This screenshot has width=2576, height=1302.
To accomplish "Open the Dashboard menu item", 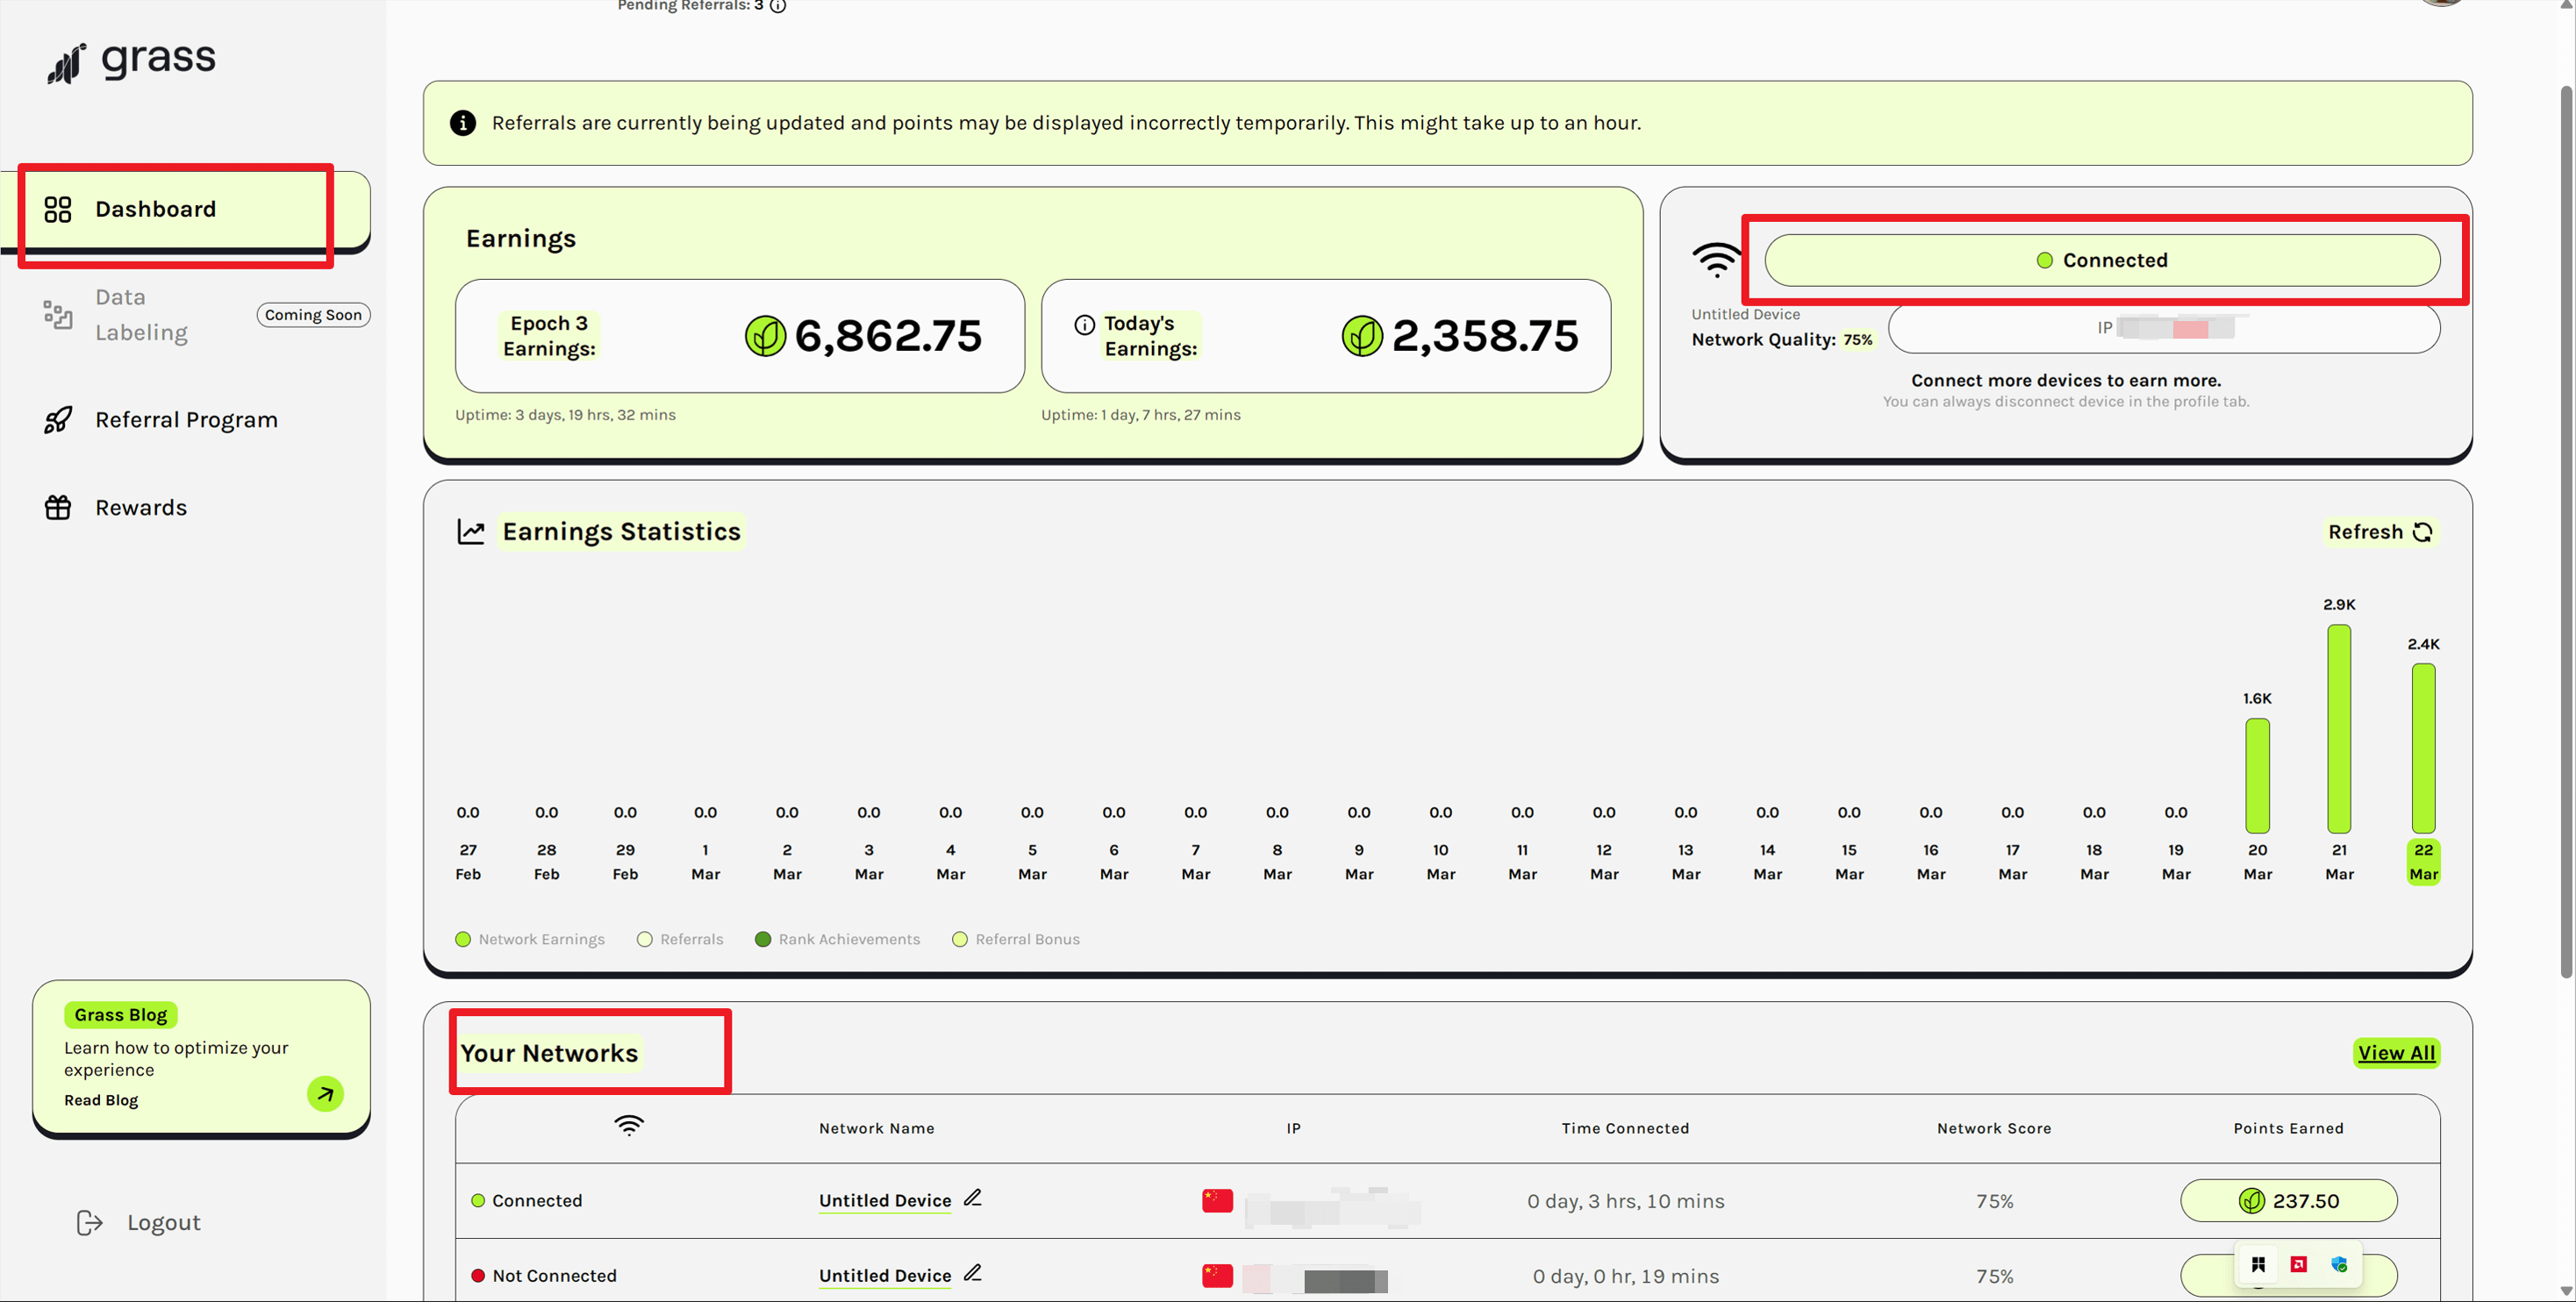I will 185,210.
